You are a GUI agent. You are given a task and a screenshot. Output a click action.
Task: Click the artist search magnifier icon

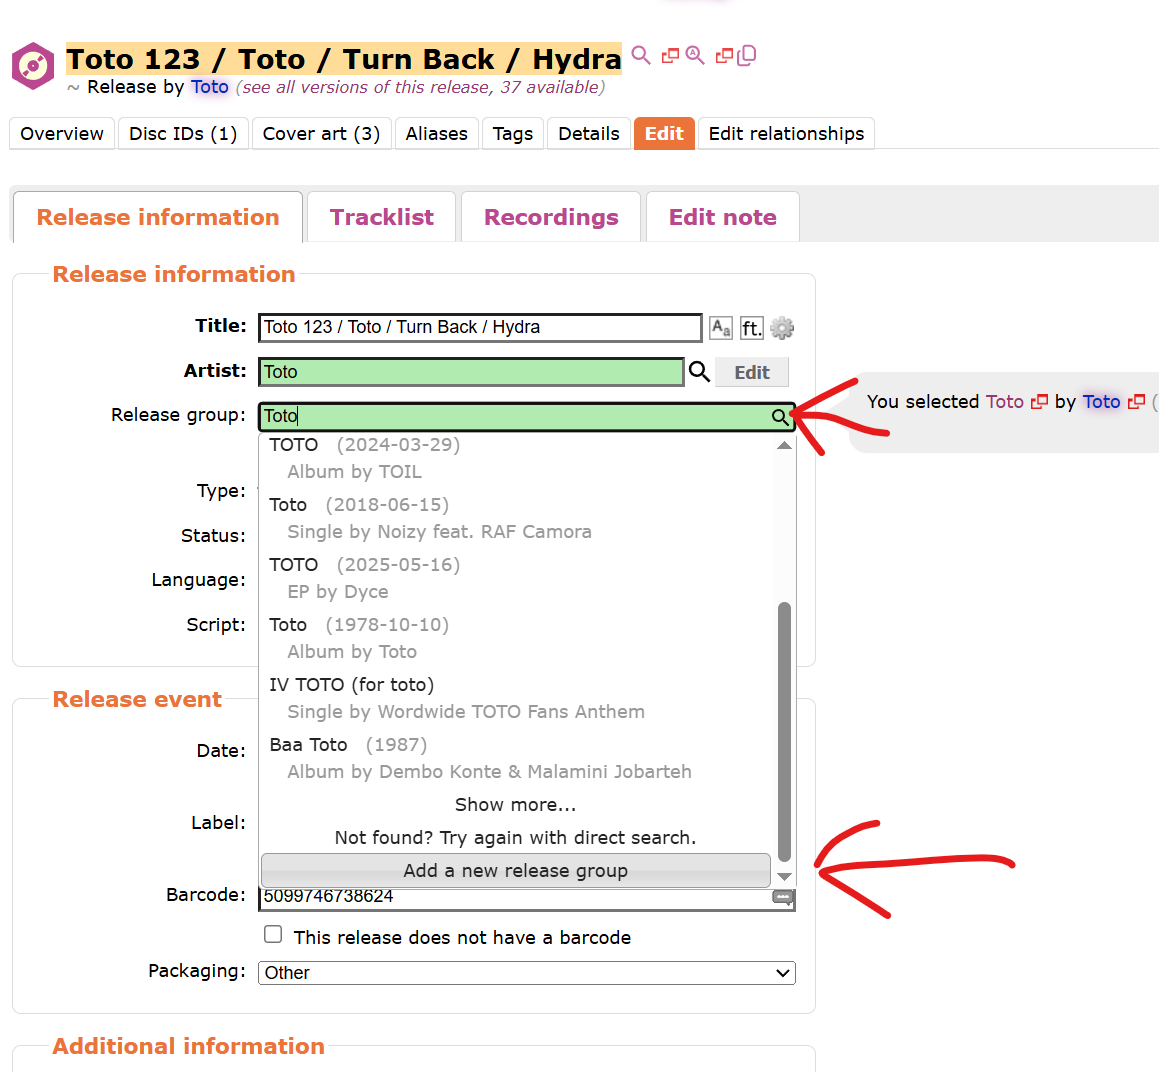click(699, 371)
